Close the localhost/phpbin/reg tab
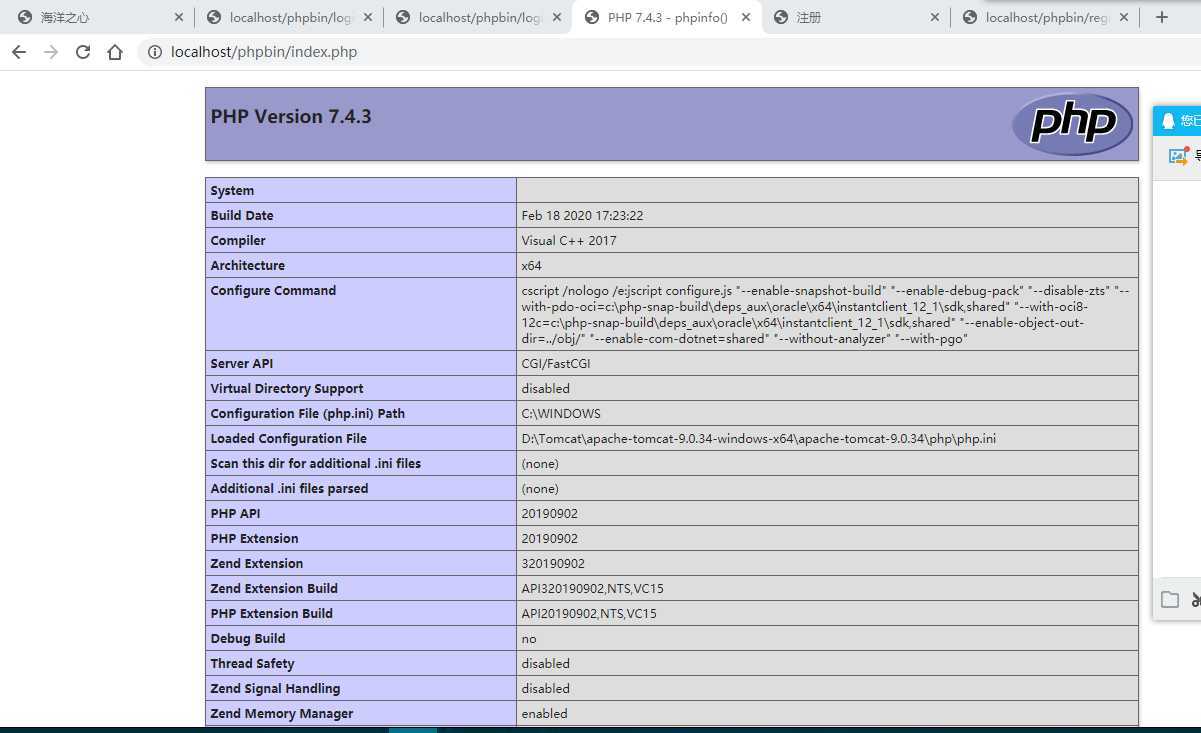Viewport: 1201px width, 733px height. pos(1124,17)
